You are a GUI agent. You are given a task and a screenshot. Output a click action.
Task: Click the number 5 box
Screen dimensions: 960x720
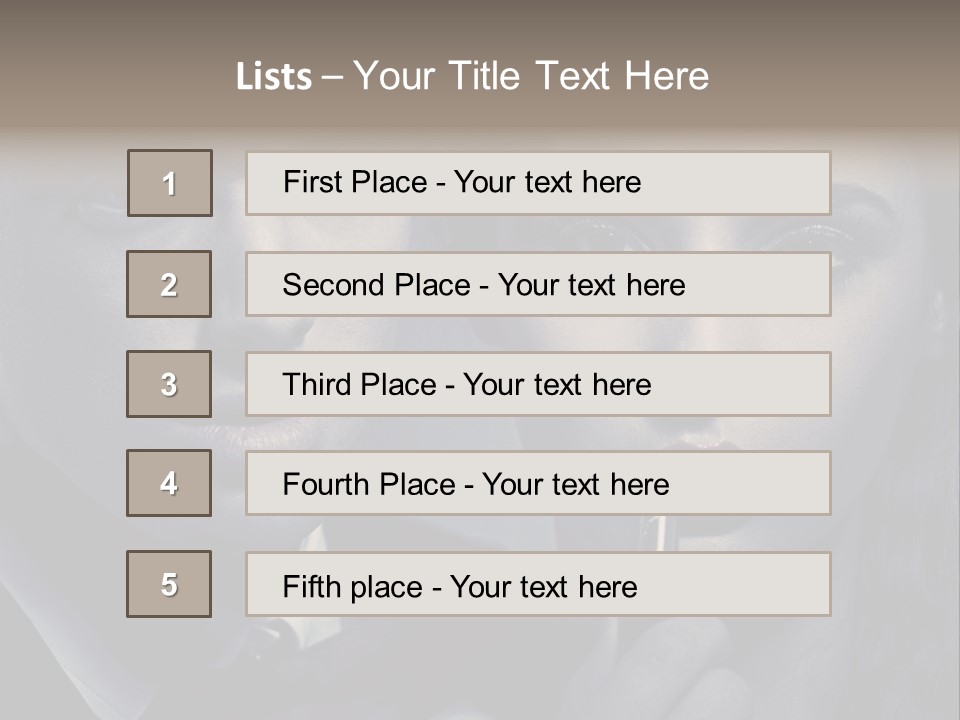point(169,584)
